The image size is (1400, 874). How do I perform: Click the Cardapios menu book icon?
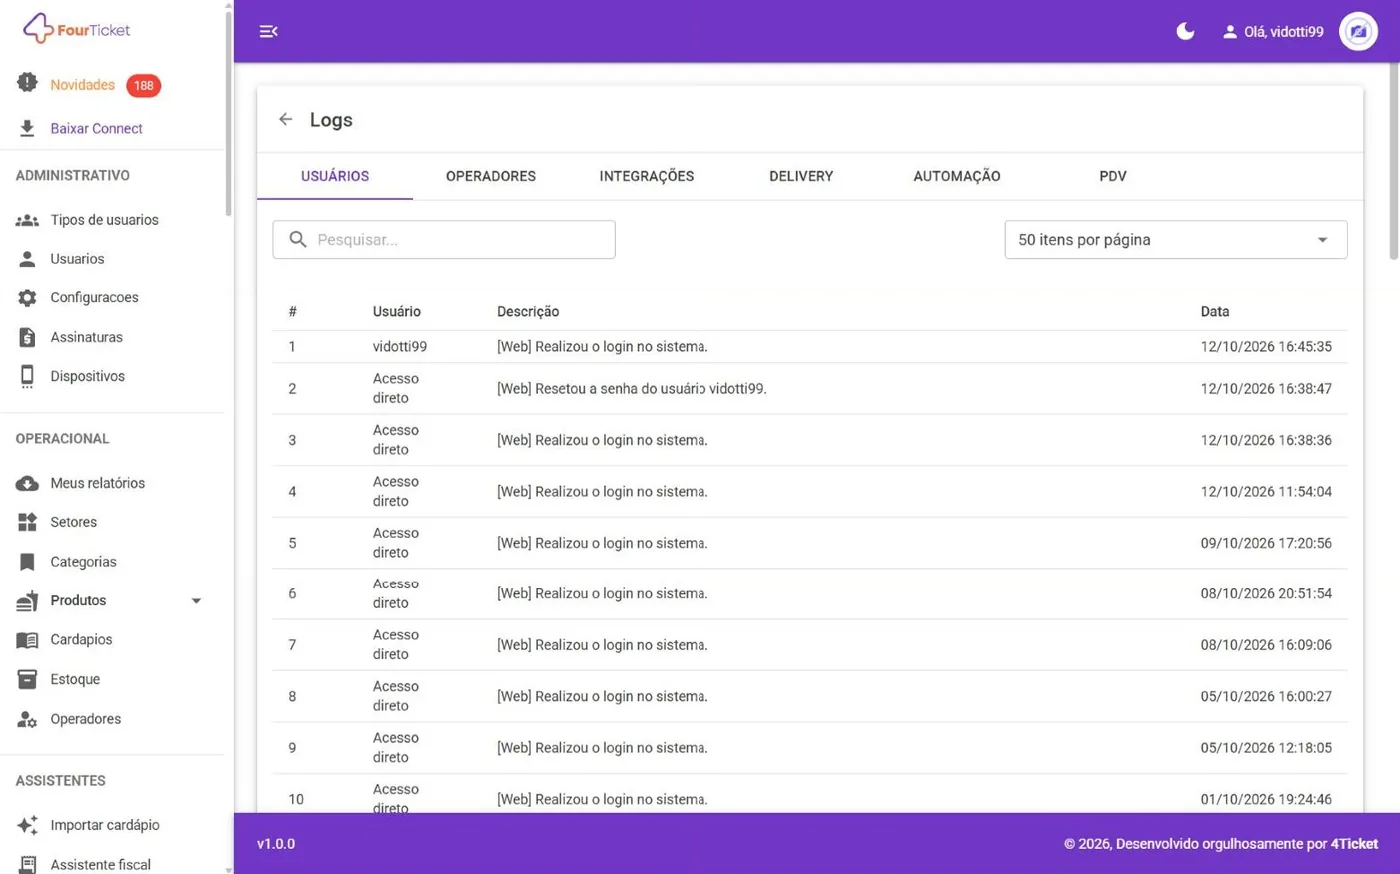pyautogui.click(x=27, y=640)
